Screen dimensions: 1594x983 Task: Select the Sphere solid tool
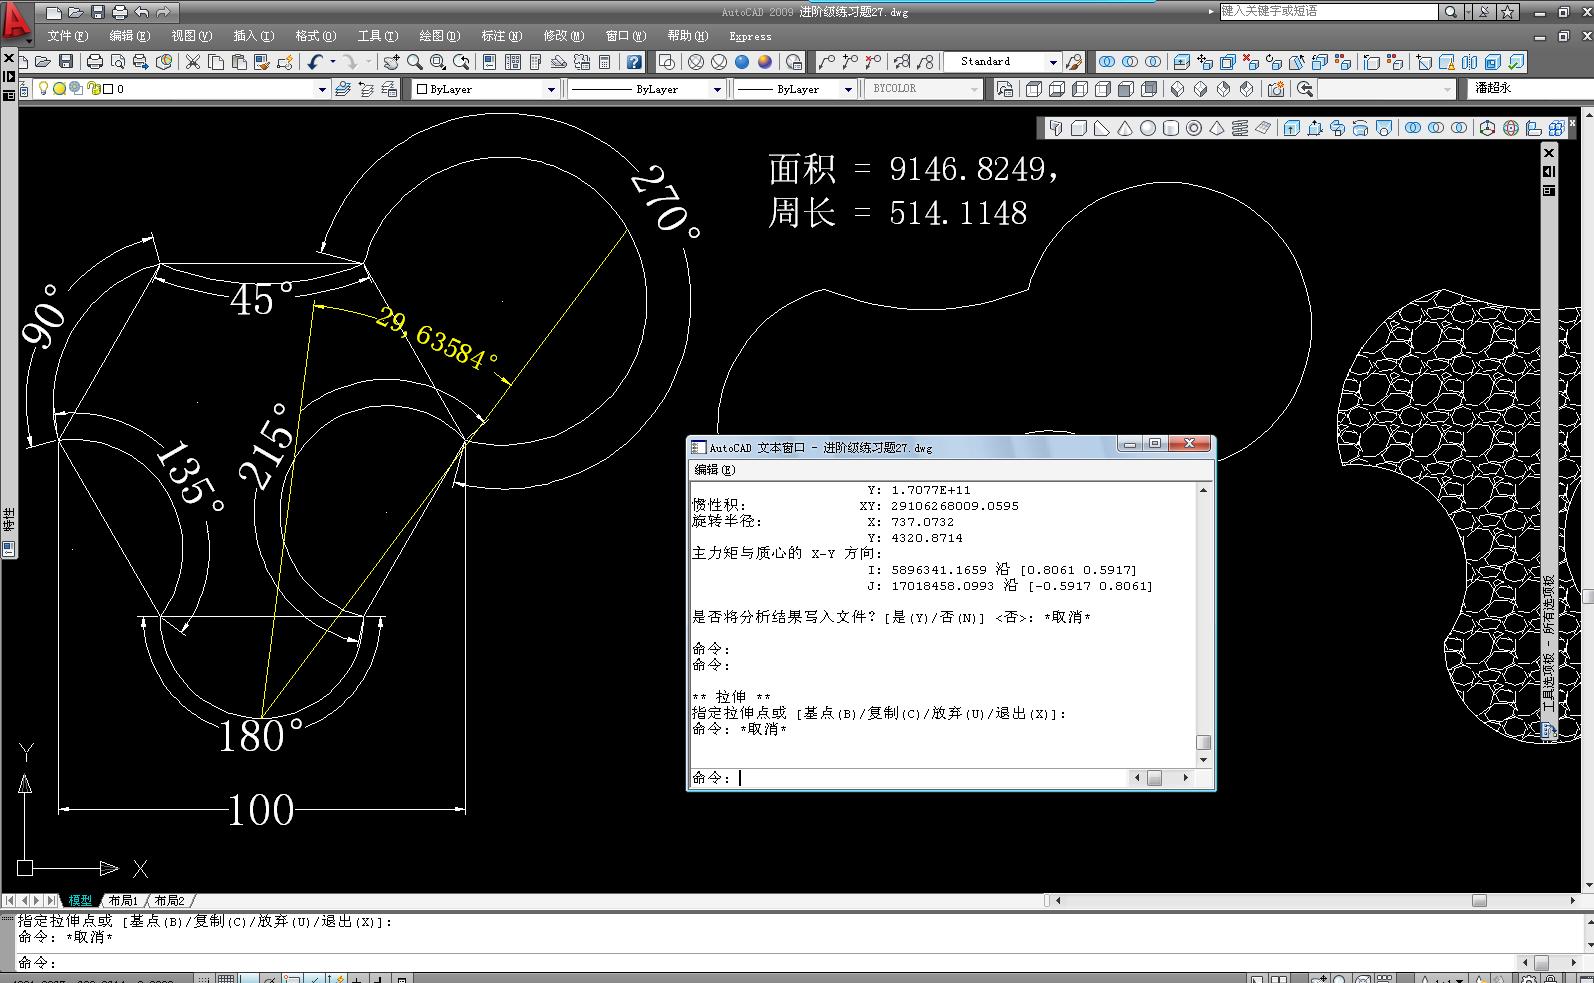tap(1148, 128)
